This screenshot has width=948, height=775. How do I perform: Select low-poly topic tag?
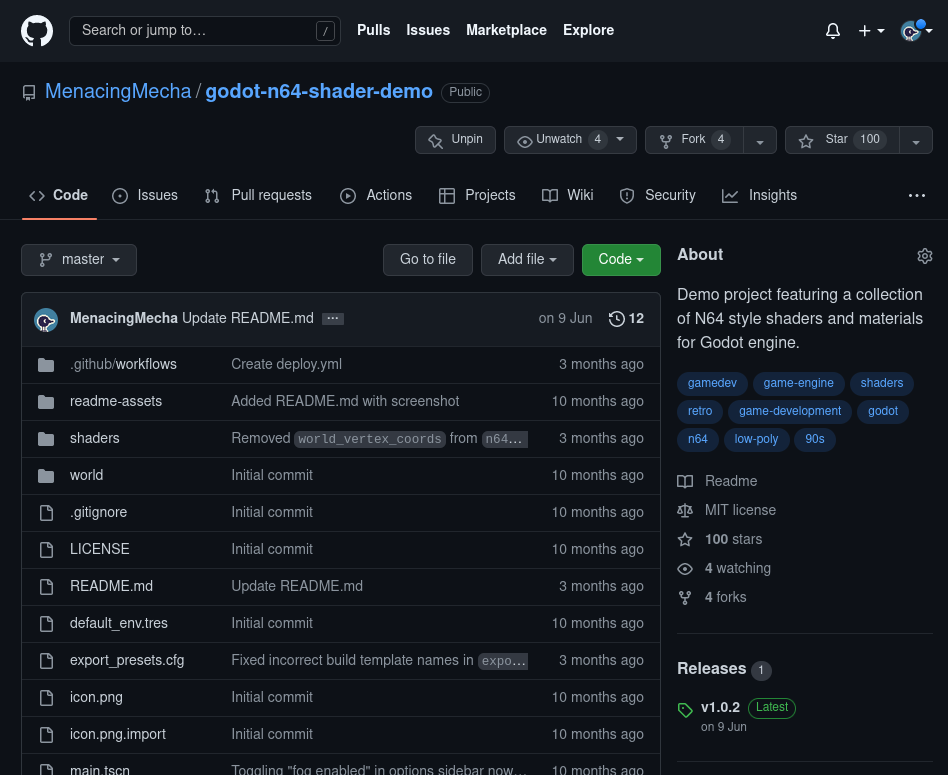click(756, 439)
